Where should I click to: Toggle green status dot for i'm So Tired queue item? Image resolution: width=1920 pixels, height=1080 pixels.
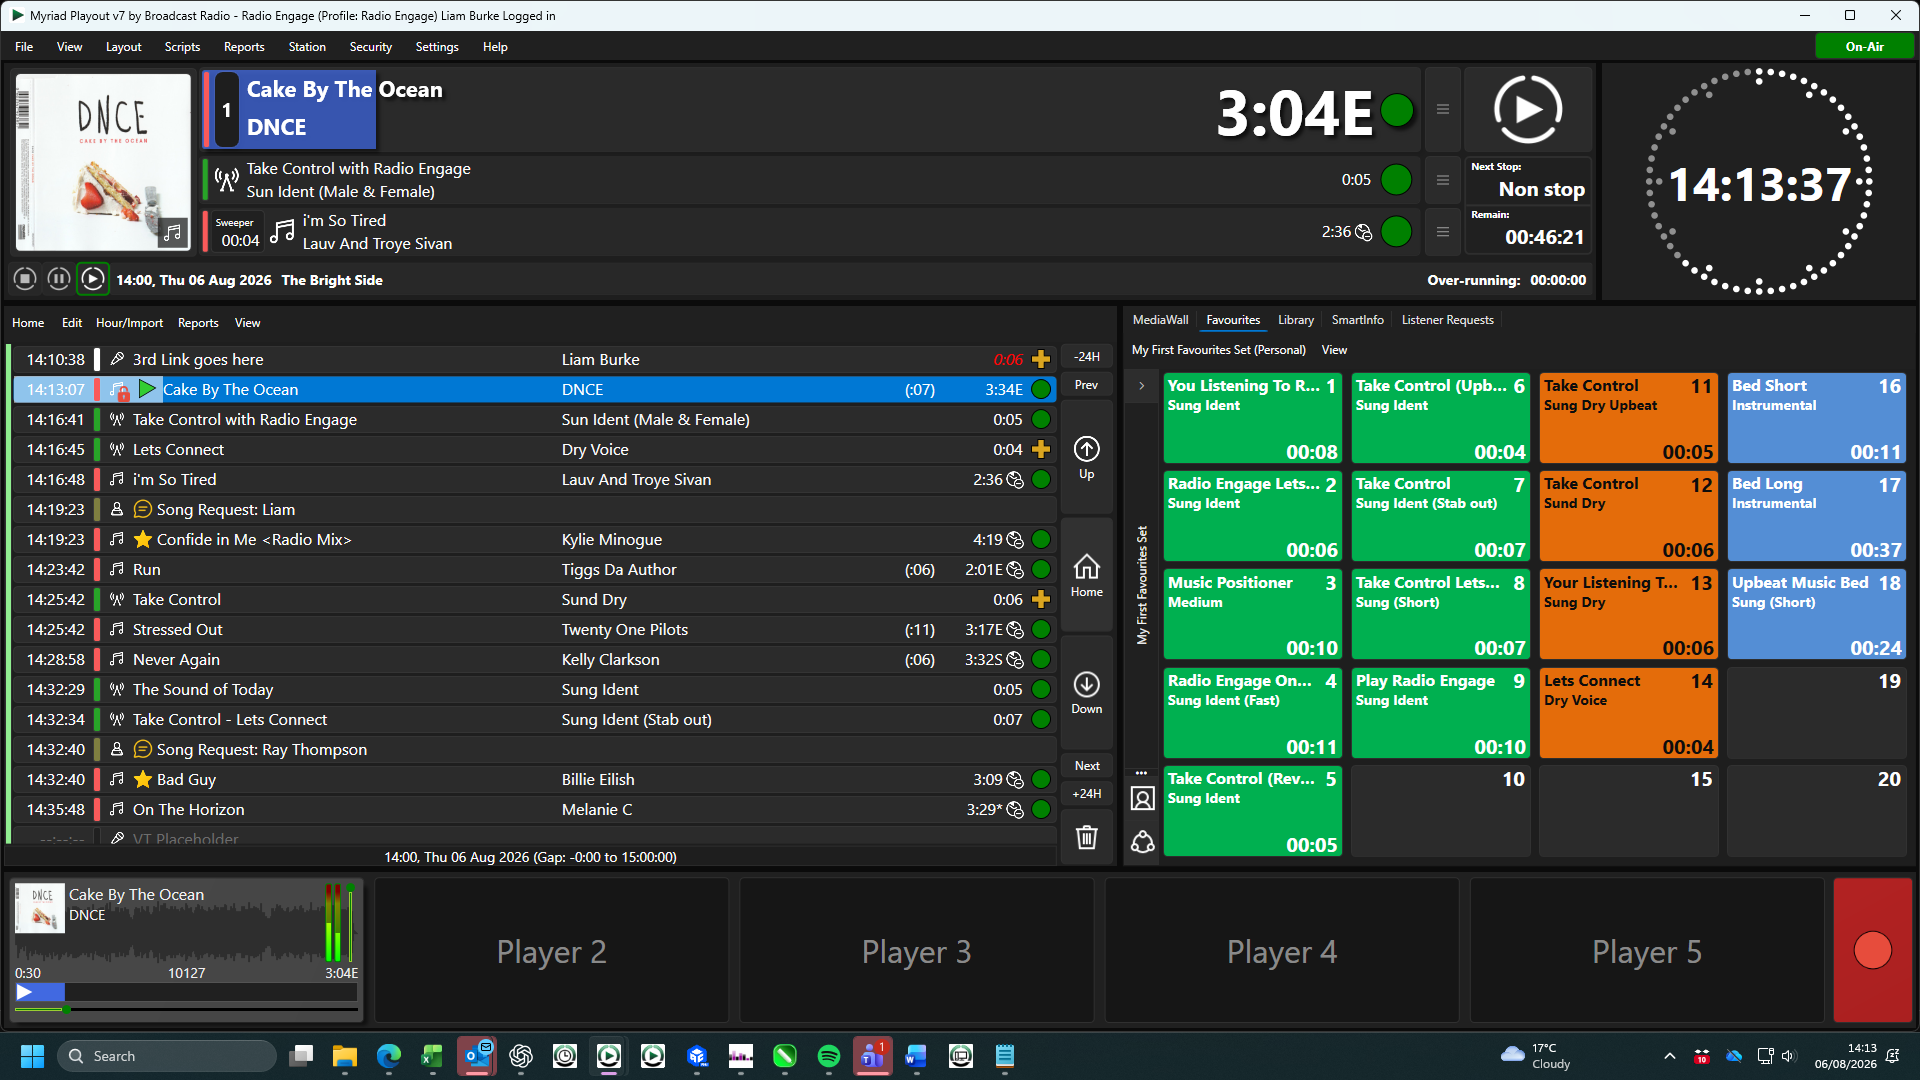[x=1396, y=232]
